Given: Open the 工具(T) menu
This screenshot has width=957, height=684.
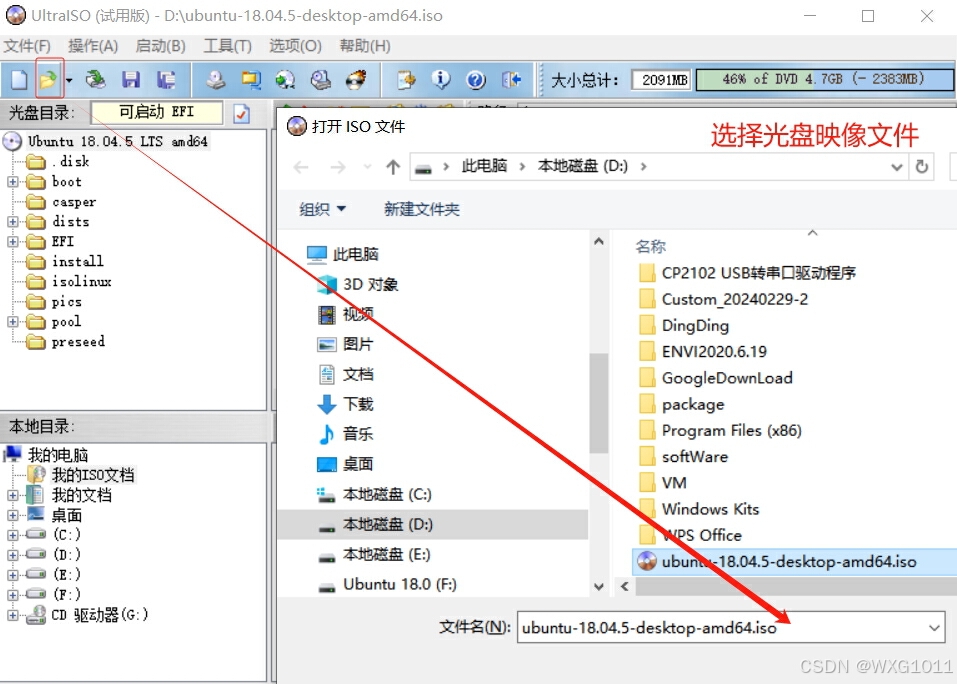Looking at the screenshot, I should click(x=228, y=46).
